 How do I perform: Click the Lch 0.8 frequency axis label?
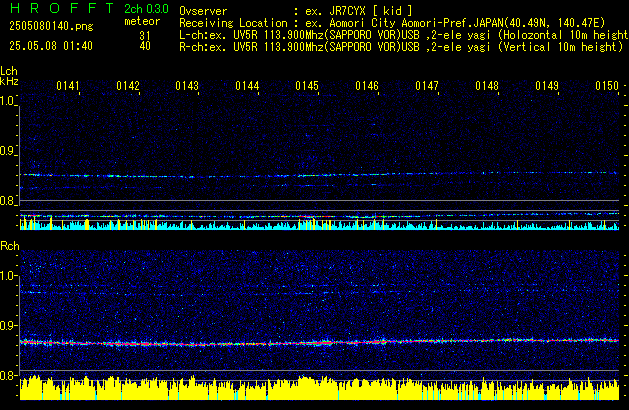[x=8, y=201]
